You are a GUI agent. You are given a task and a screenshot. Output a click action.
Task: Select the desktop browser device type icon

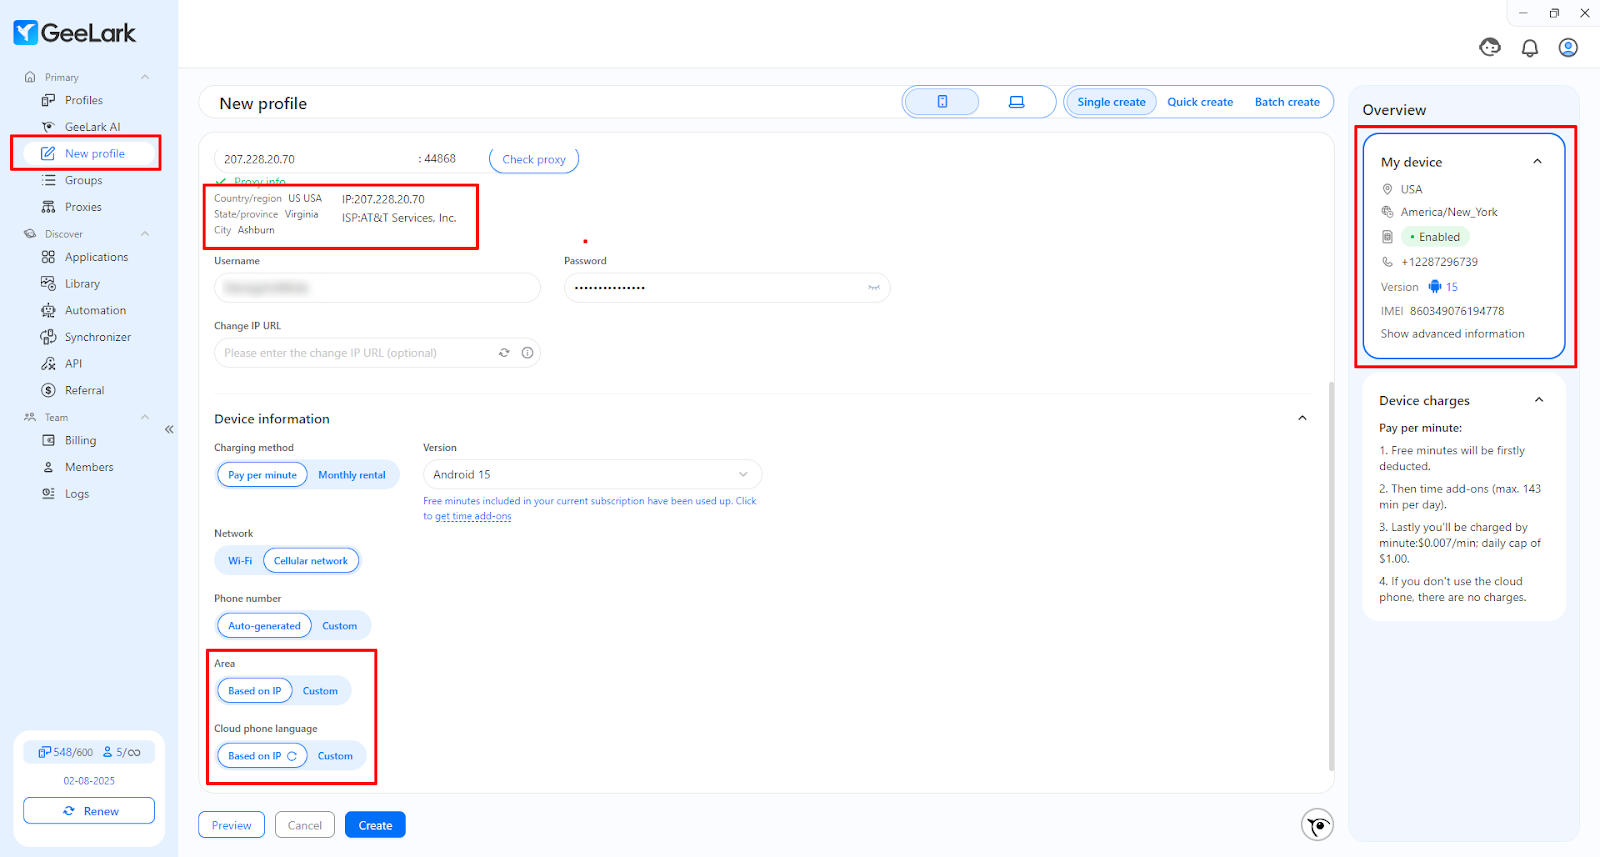point(1016,102)
